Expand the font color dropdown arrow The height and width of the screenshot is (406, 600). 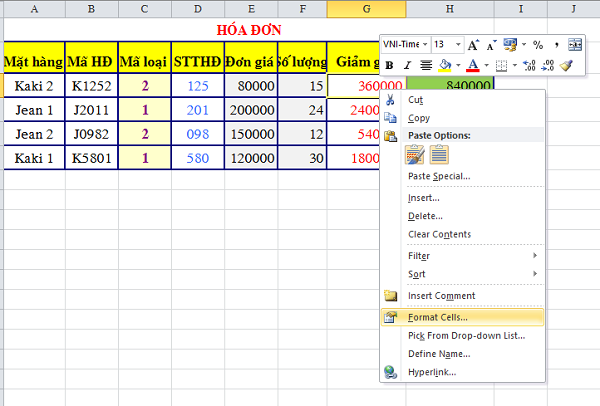pyautogui.click(x=486, y=65)
